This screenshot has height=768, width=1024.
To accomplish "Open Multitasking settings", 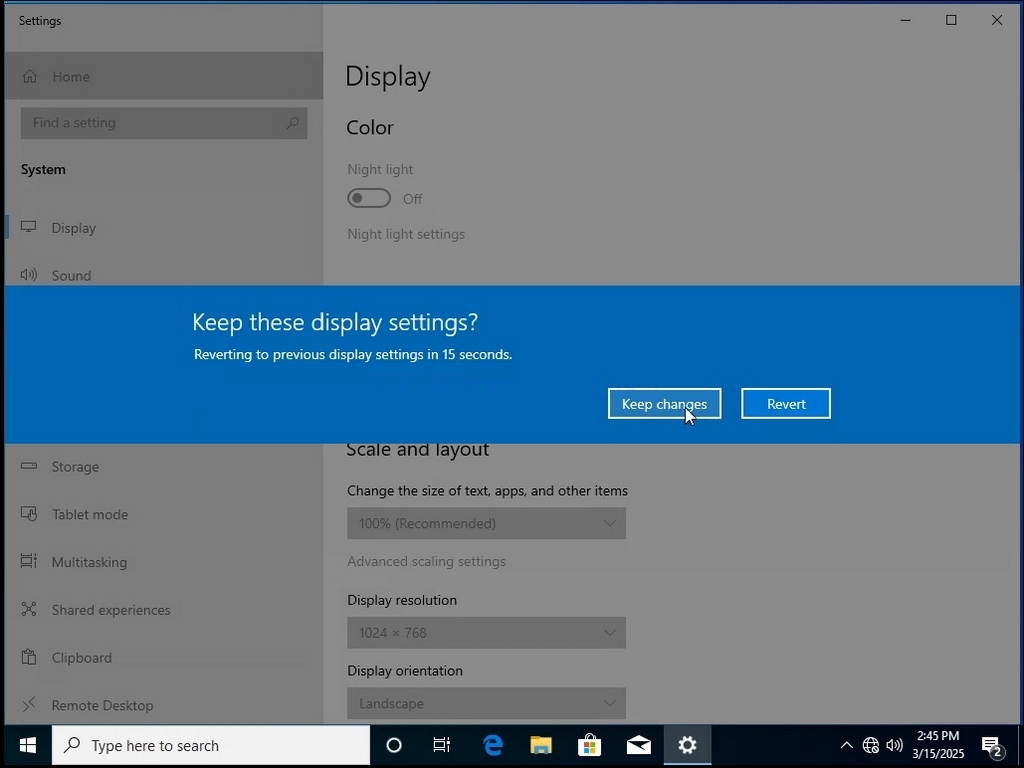I will click(x=164, y=562).
